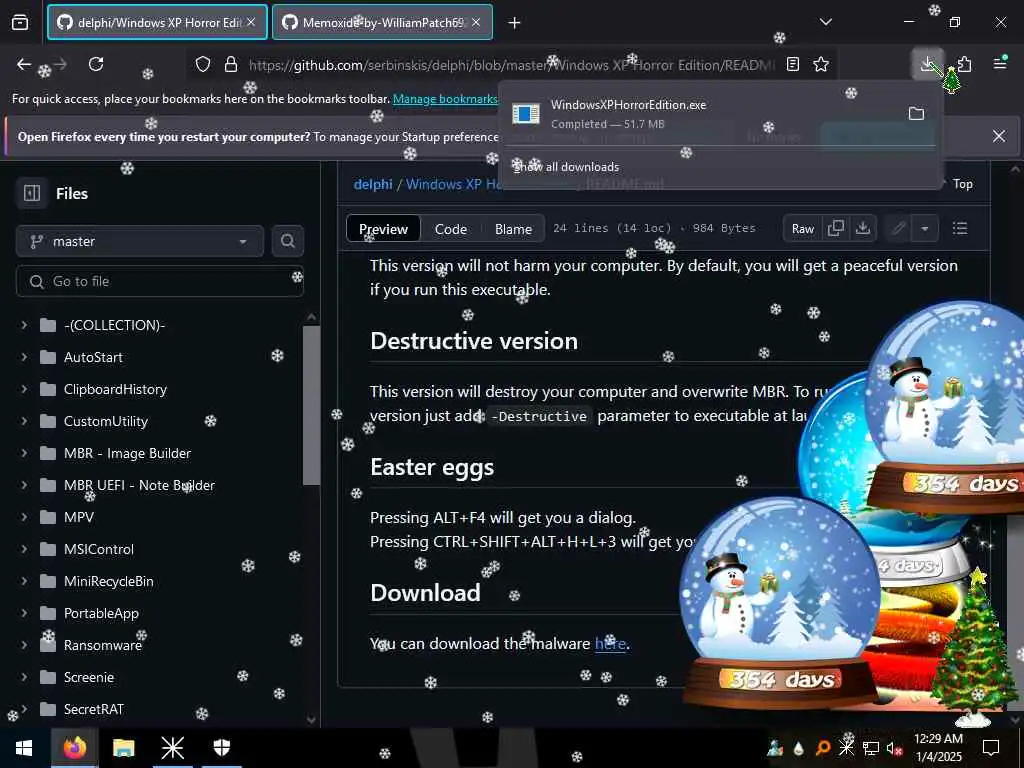Click the delphi breadcrumb link
The image size is (1024, 768).
click(373, 184)
